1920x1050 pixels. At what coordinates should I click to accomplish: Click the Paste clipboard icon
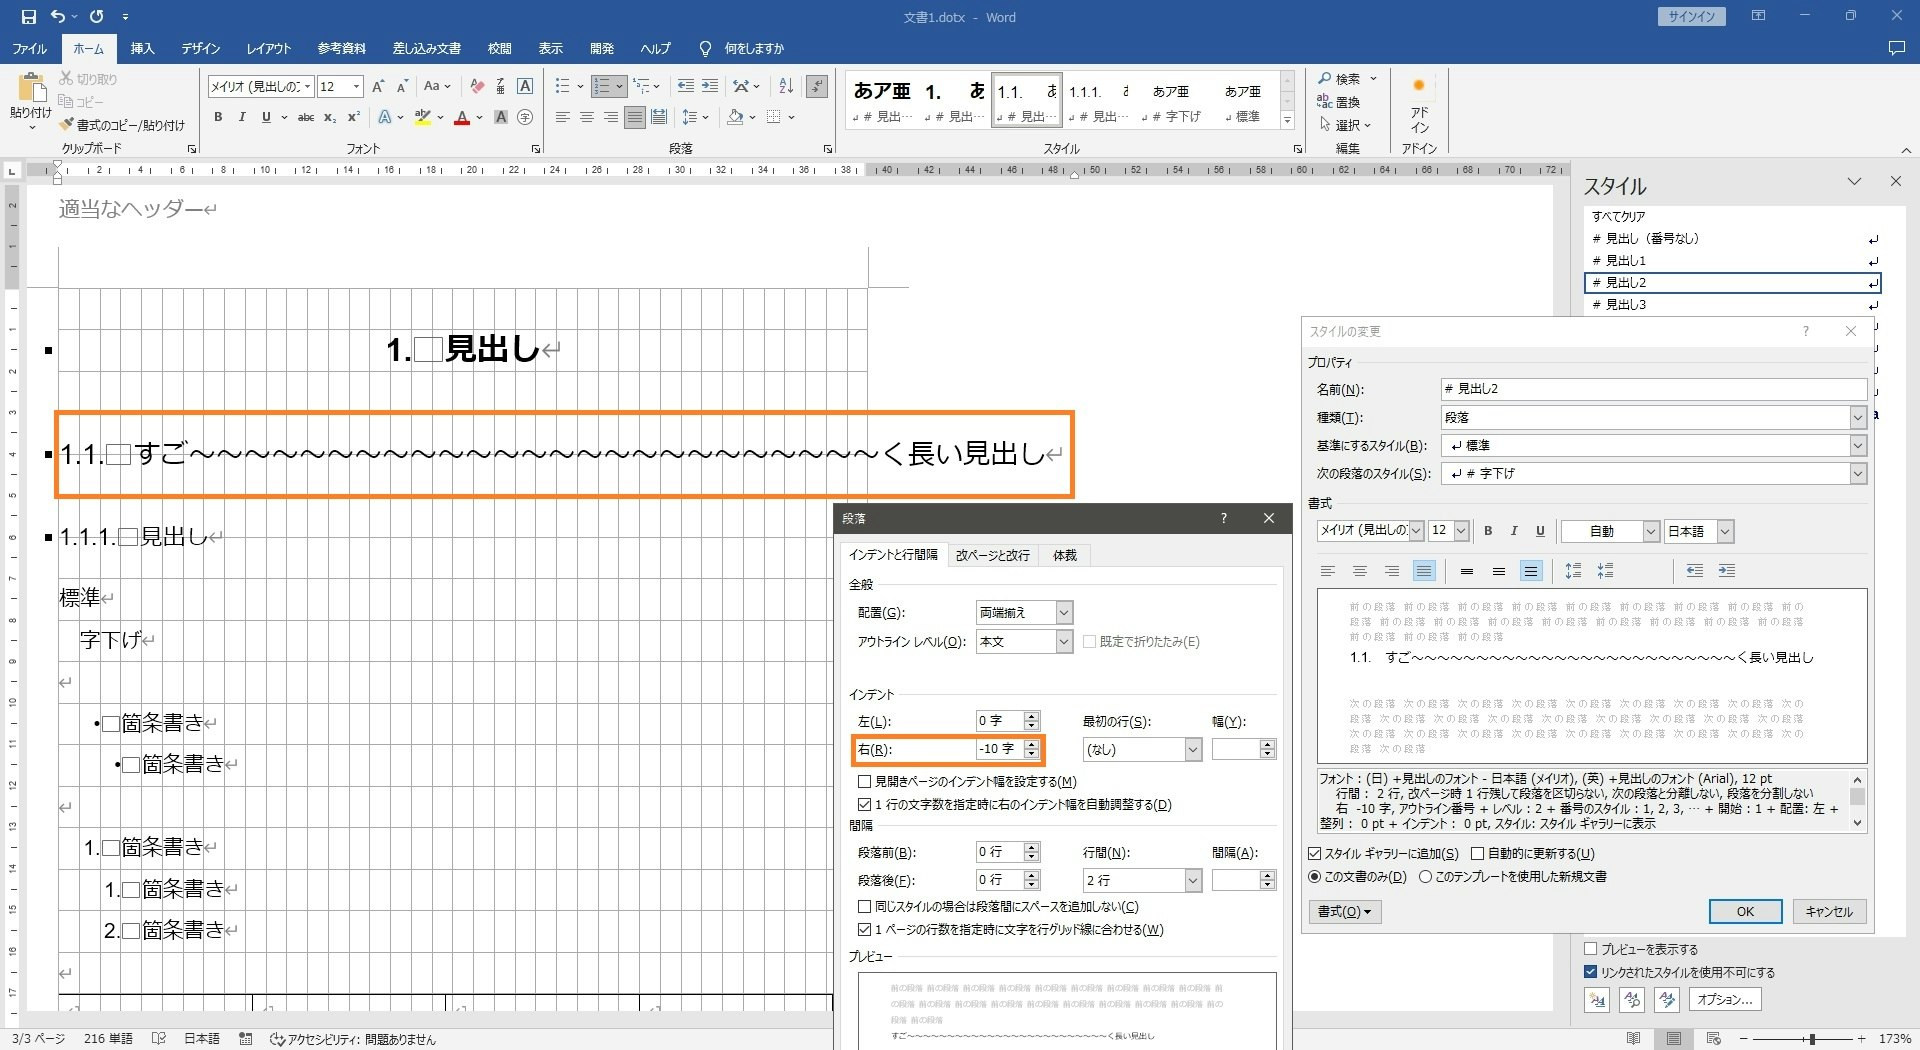click(x=31, y=88)
